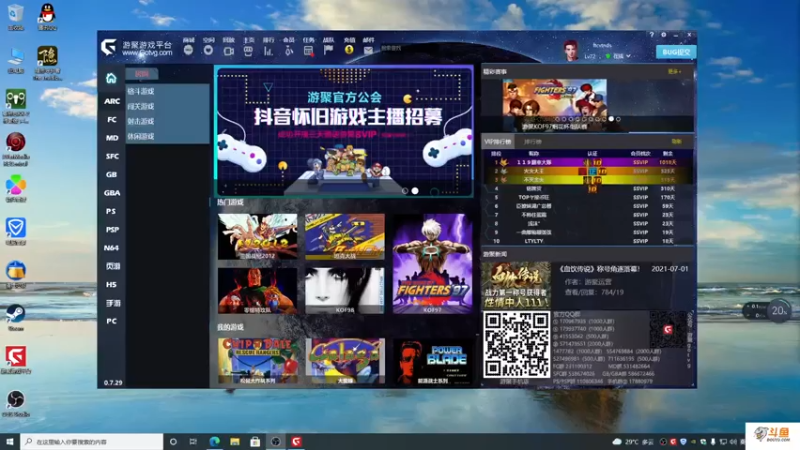Click the QR code image

[516, 344]
